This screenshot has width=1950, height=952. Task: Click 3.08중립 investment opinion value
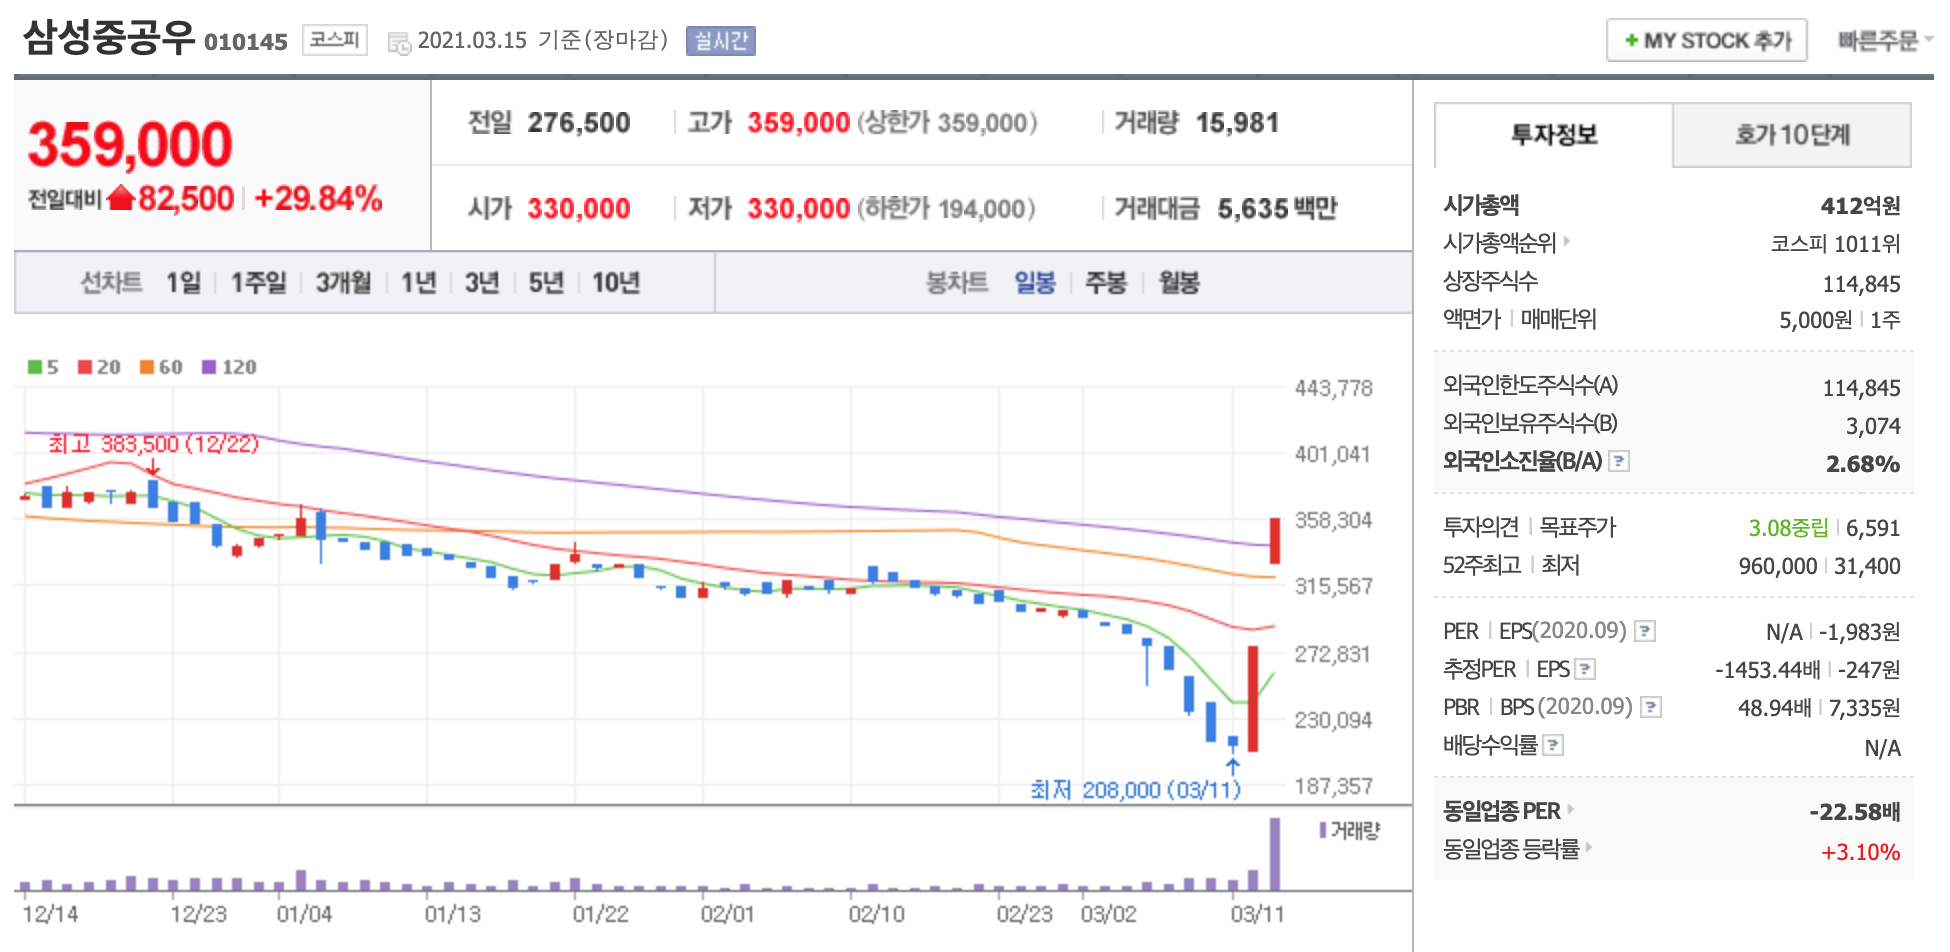click(1788, 527)
